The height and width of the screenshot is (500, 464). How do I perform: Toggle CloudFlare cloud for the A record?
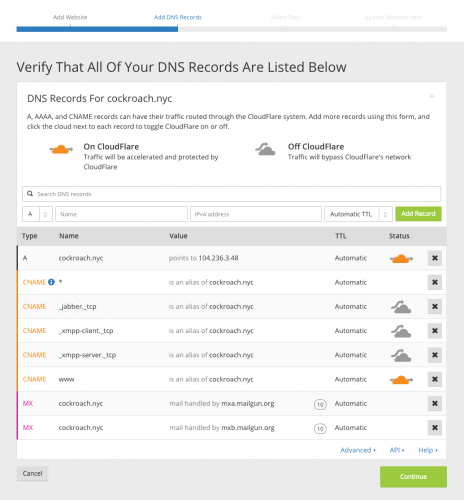tap(401, 258)
